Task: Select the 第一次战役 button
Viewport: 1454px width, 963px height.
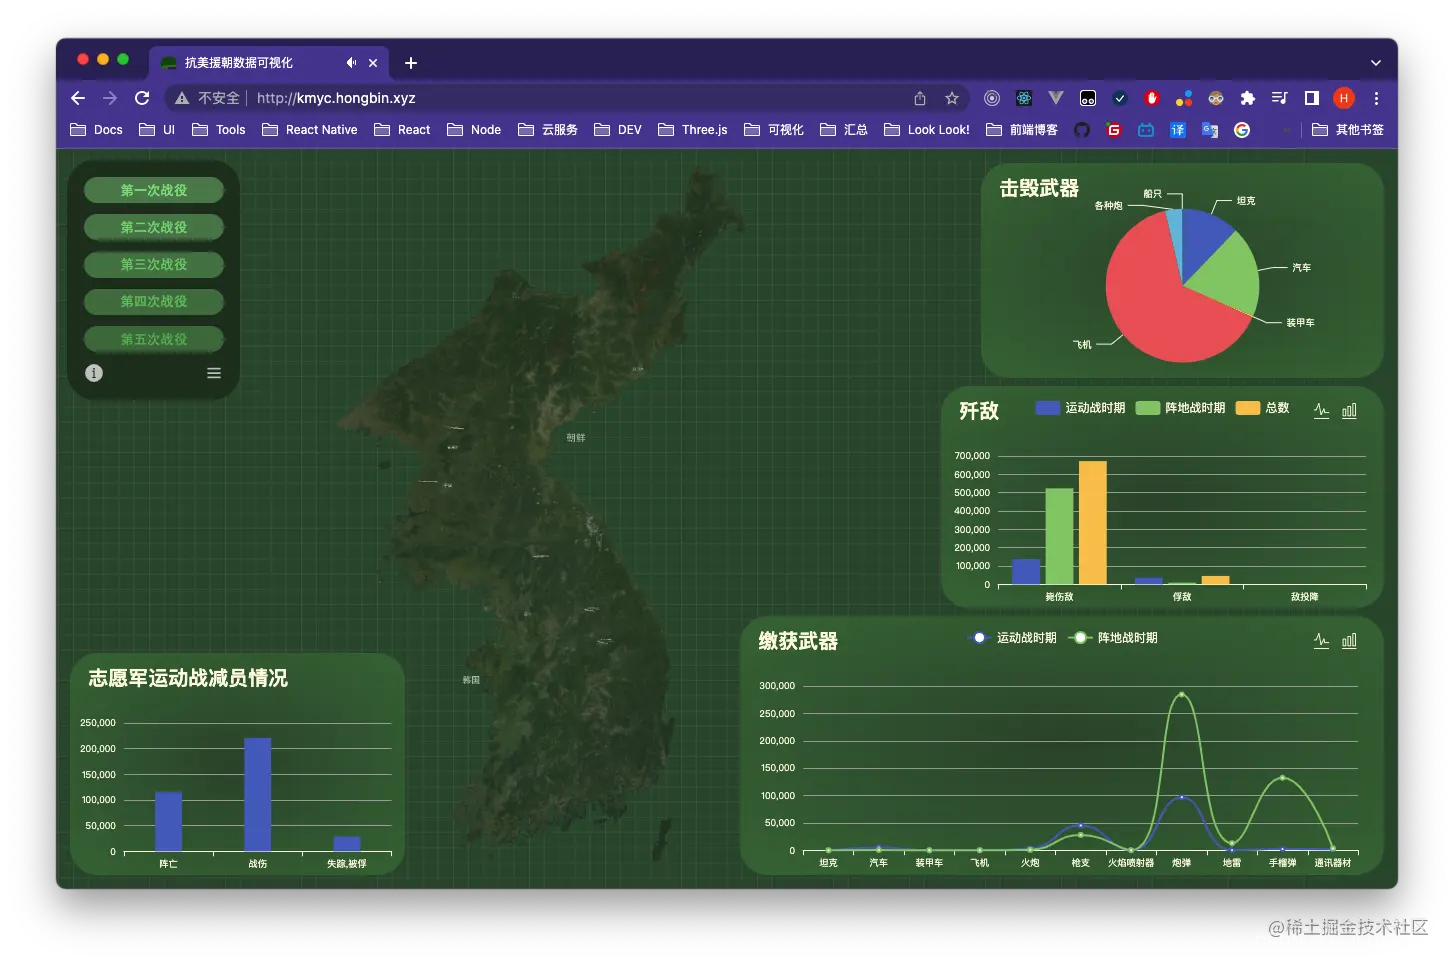Action: (x=154, y=190)
